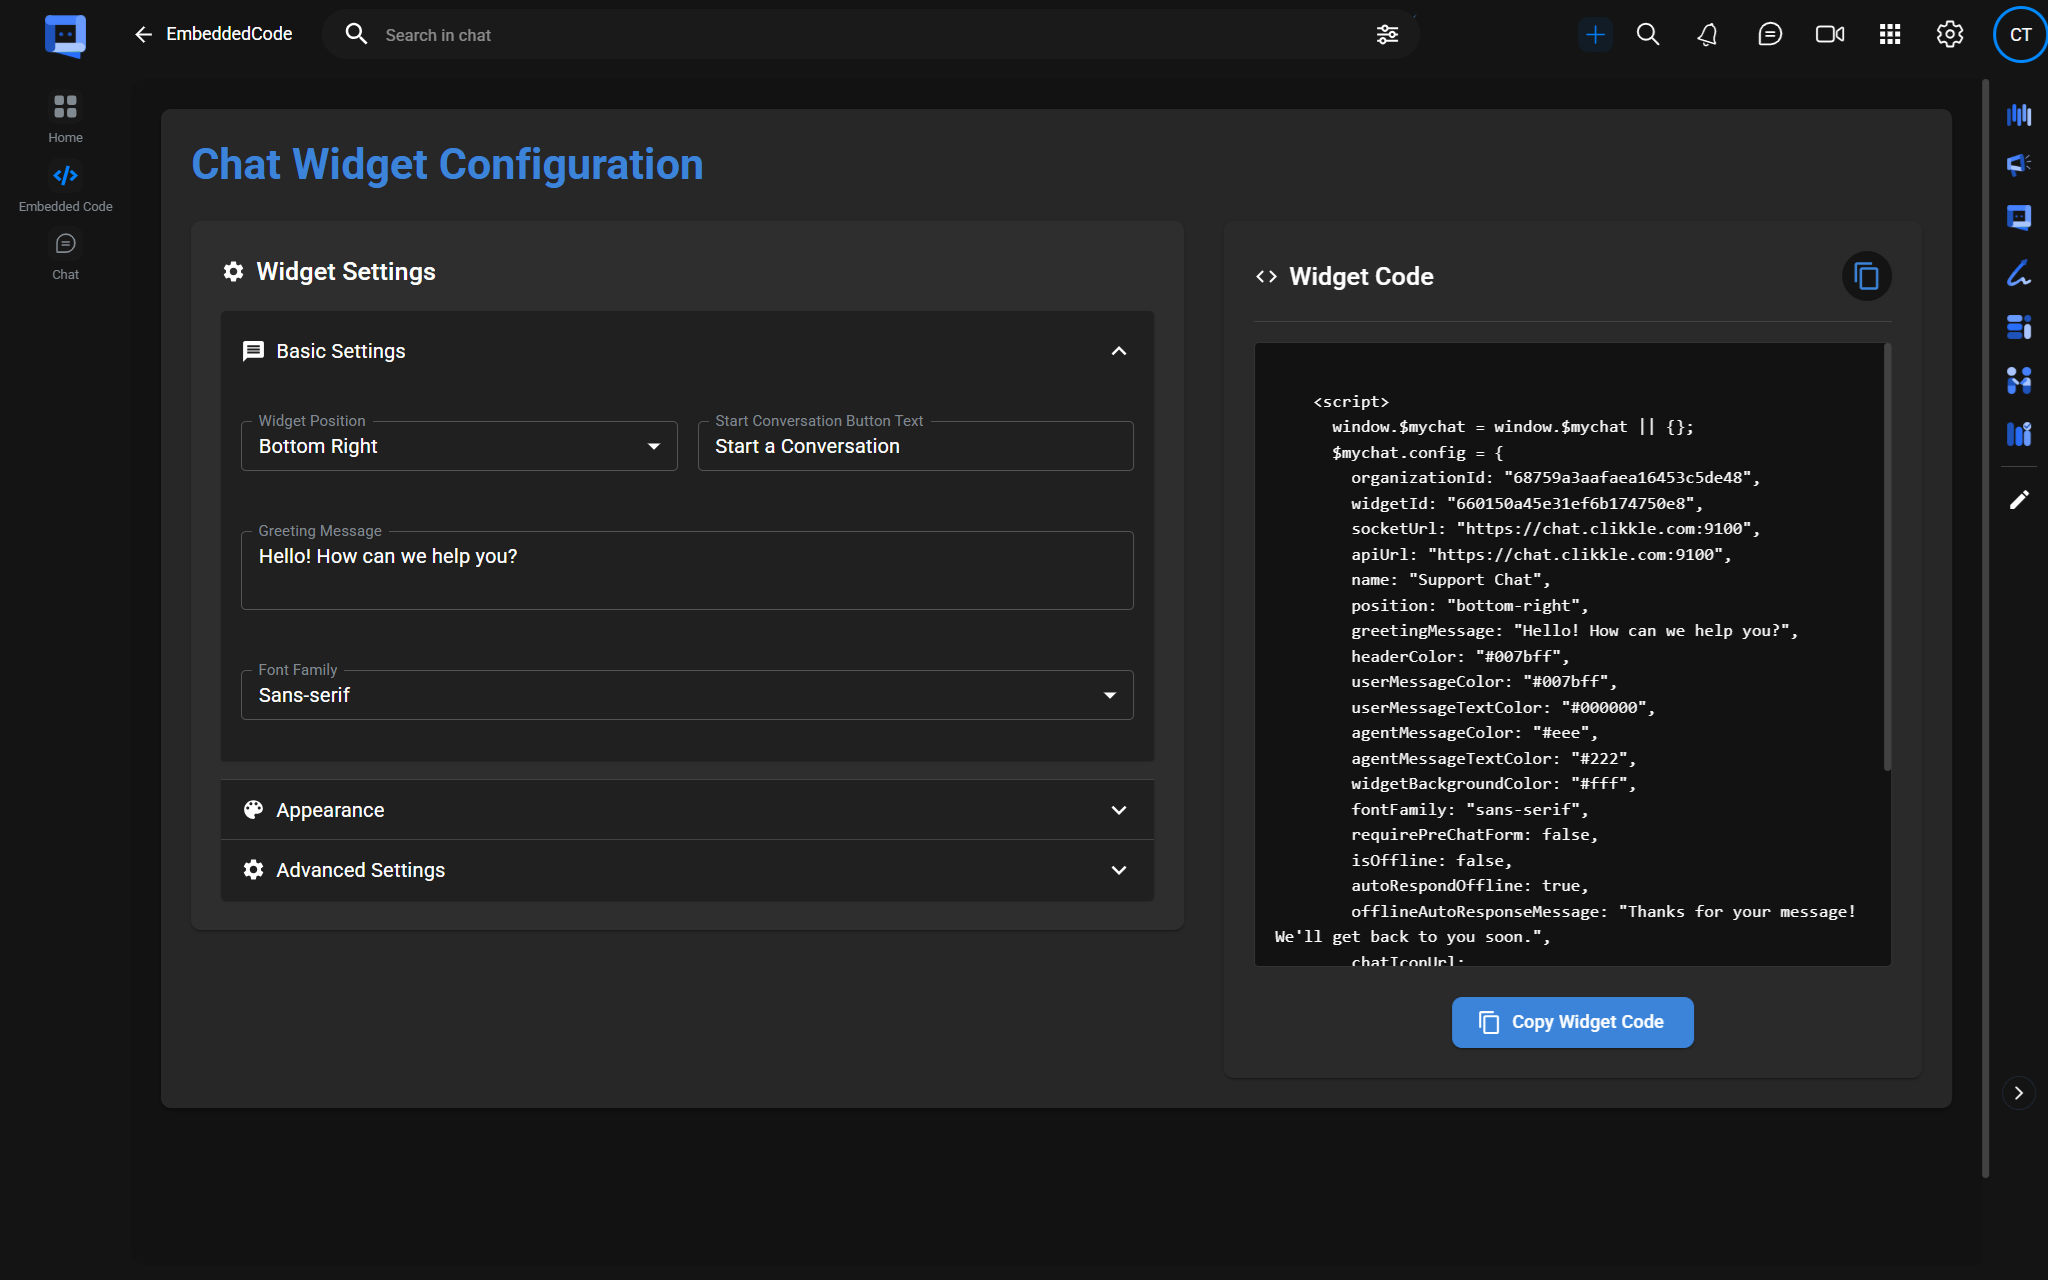Click the Greeting Message text field
Screen dimensions: 2048x1280
point(687,570)
